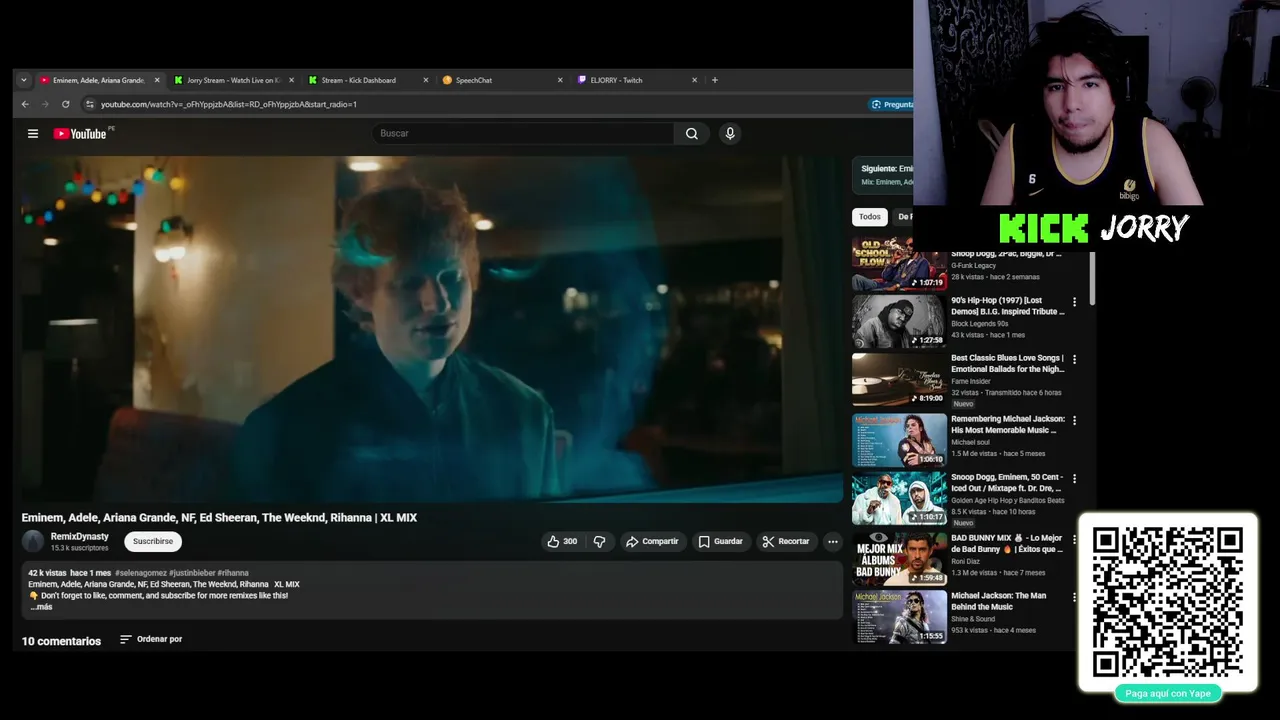Click the #selenagomez hashtag
Screen dimensions: 1280x720
pyautogui.click(x=141, y=573)
